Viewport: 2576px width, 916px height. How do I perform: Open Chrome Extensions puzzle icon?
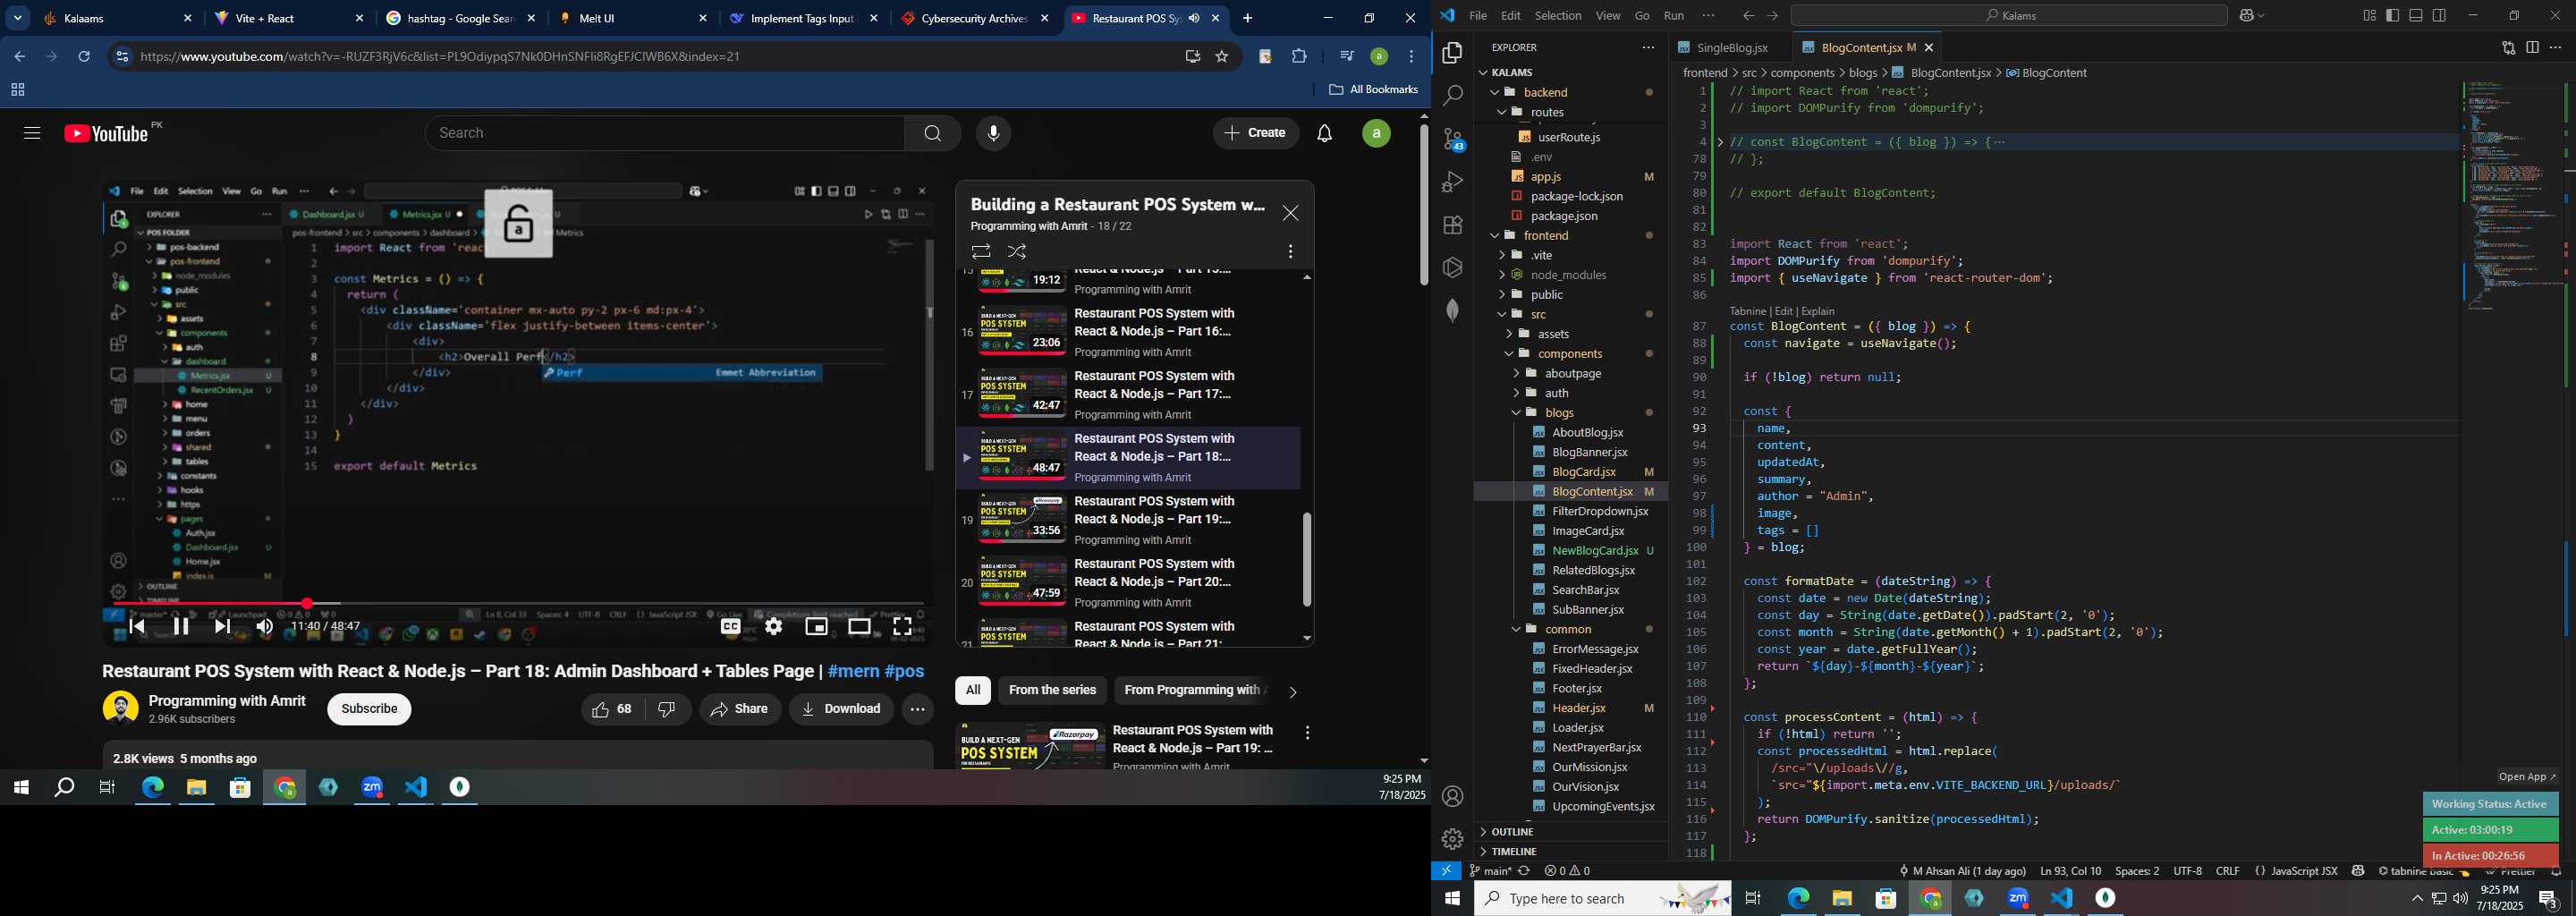click(1299, 57)
